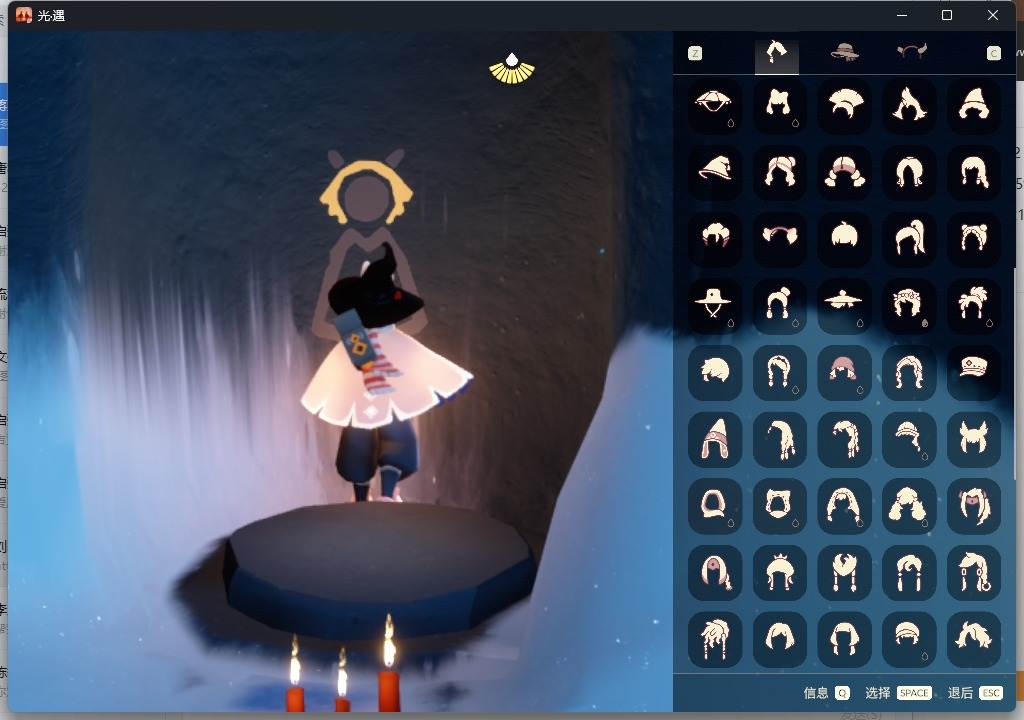Pick the cat-ear hood headpiece
1024x720 pixels.
780,506
